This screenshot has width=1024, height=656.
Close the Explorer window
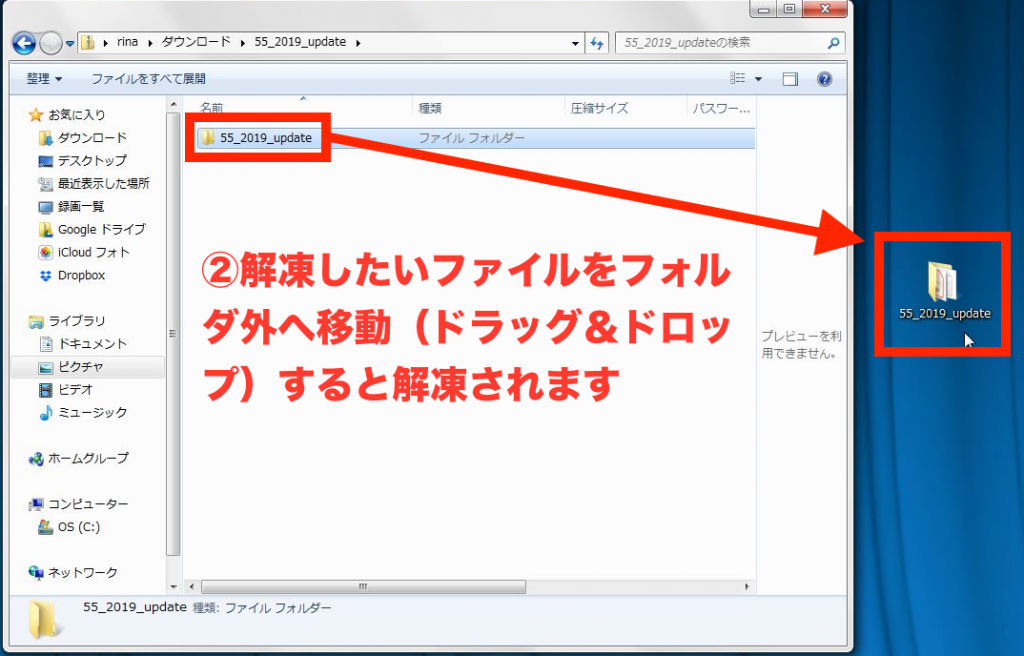825,9
